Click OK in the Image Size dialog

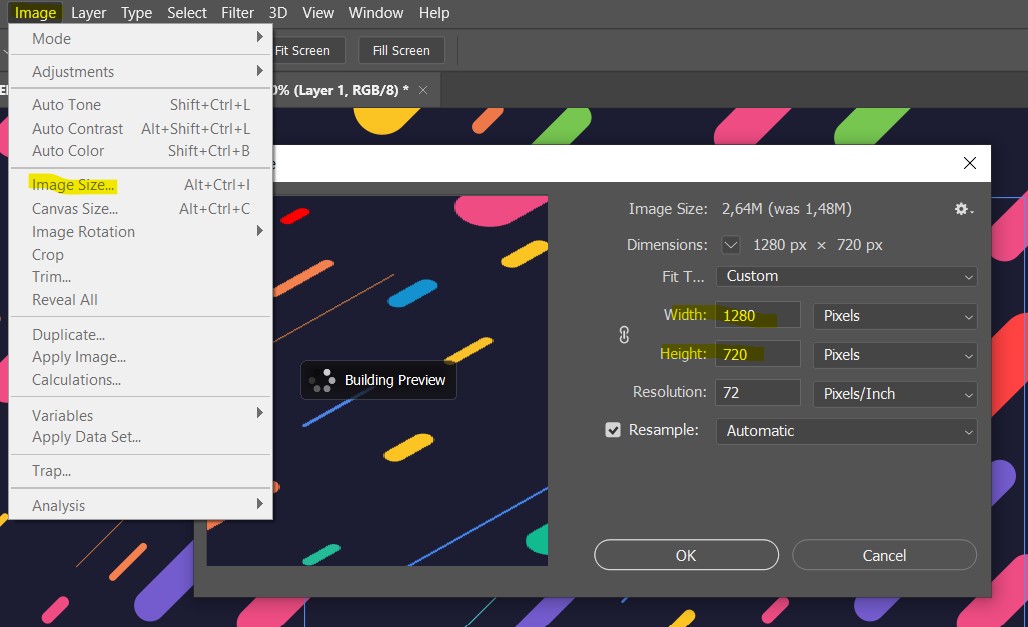(x=686, y=556)
